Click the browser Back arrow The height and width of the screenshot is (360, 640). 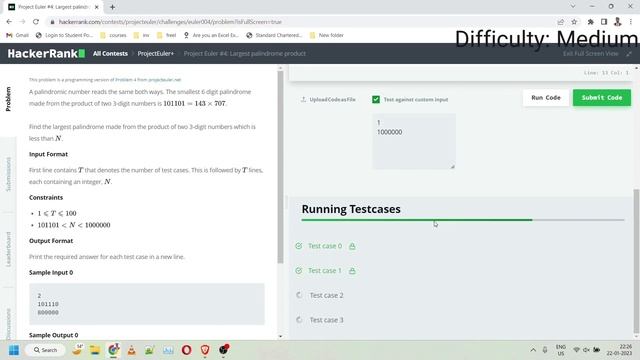coord(9,22)
